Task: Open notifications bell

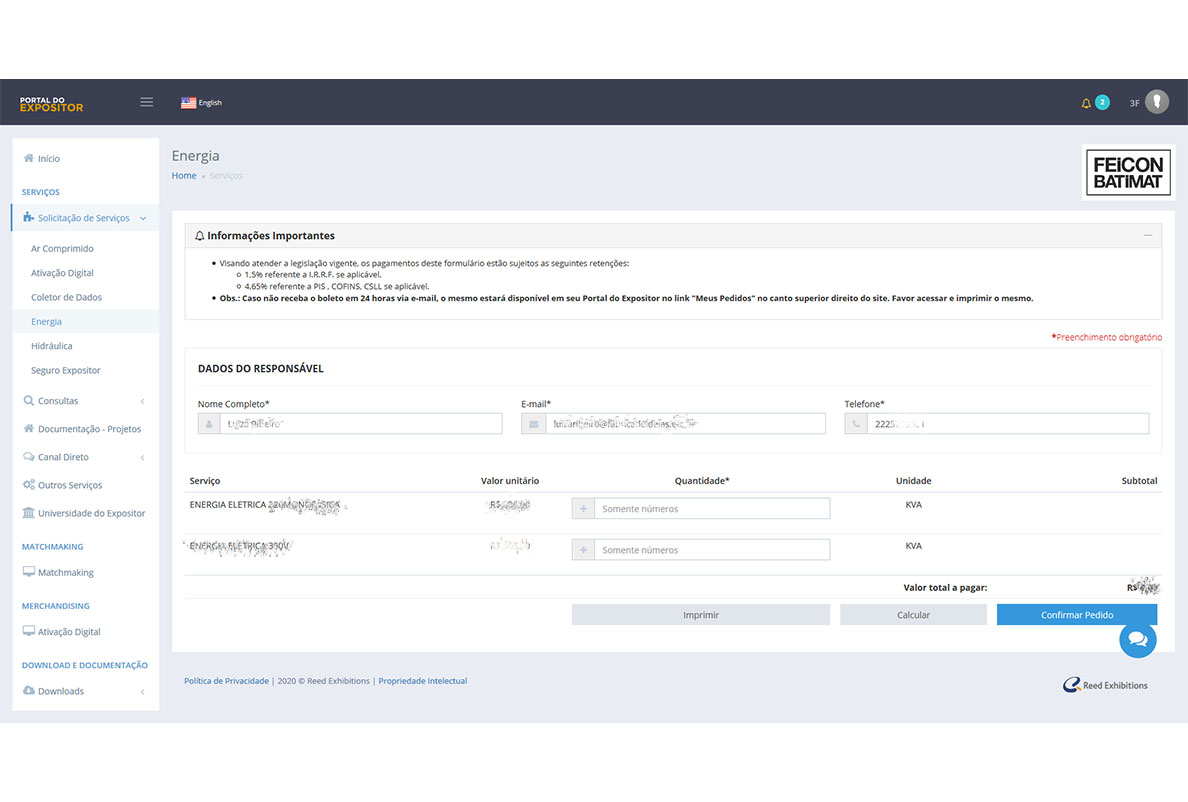Action: point(1086,103)
